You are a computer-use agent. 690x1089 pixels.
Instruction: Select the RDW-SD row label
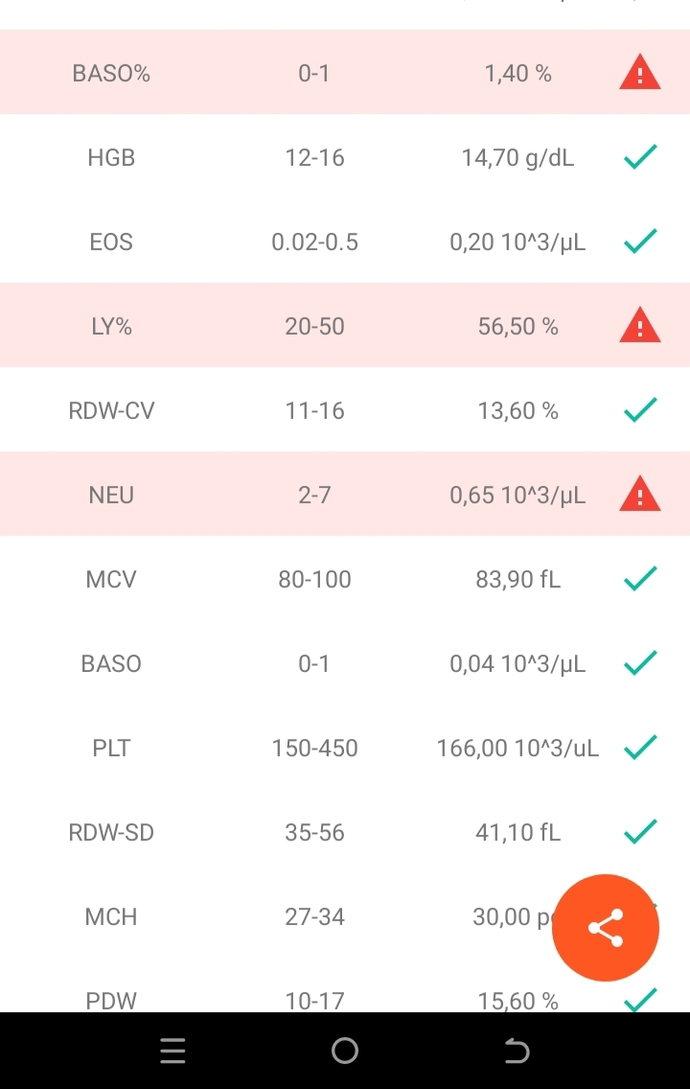point(111,832)
